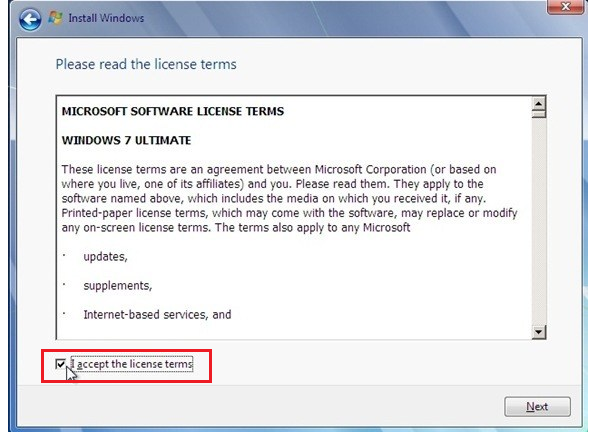This screenshot has width=600, height=432.
Task: Click the "supplements," bullet item
Action: click(x=117, y=286)
